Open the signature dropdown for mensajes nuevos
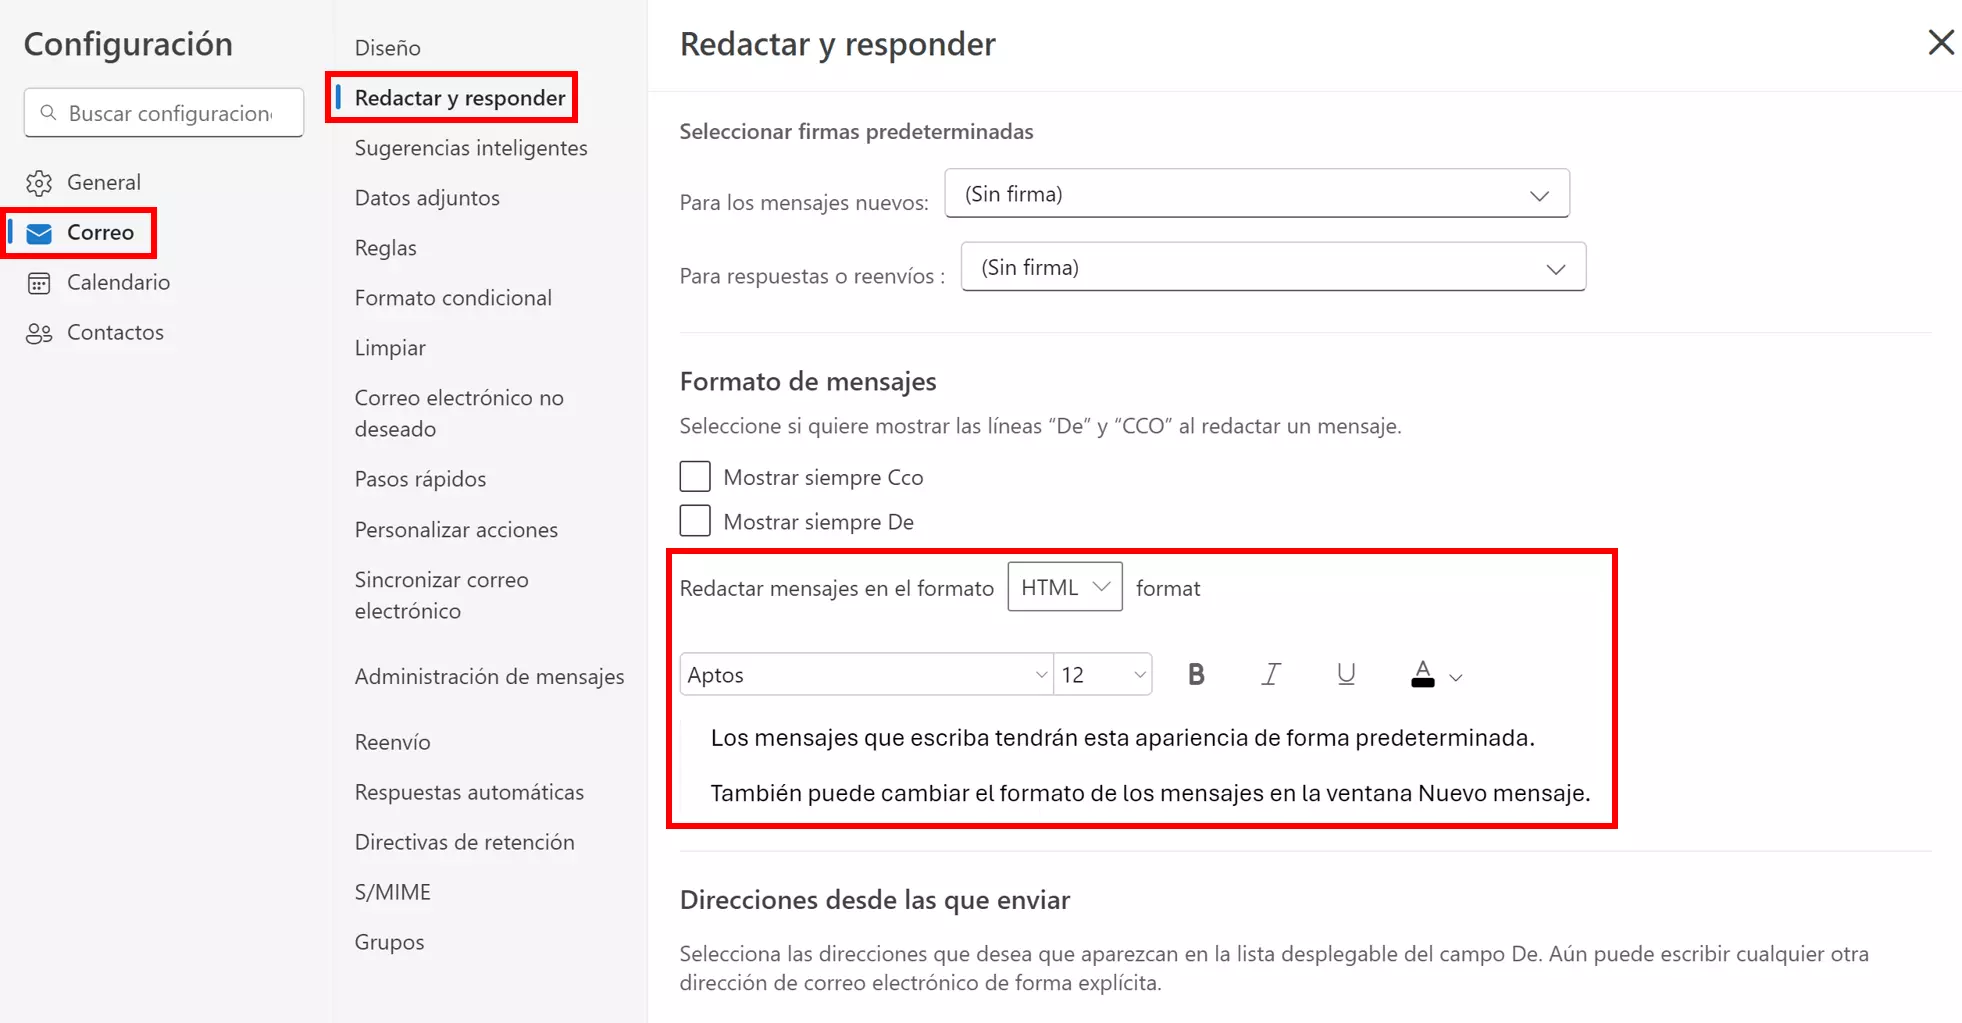Viewport: 1962px width, 1023px height. [x=1256, y=194]
